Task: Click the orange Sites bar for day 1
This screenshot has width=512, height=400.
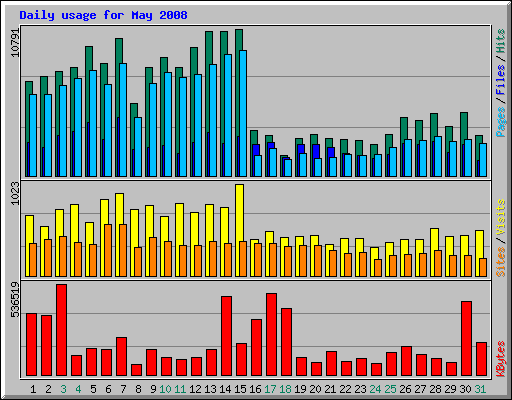Action: 33,260
